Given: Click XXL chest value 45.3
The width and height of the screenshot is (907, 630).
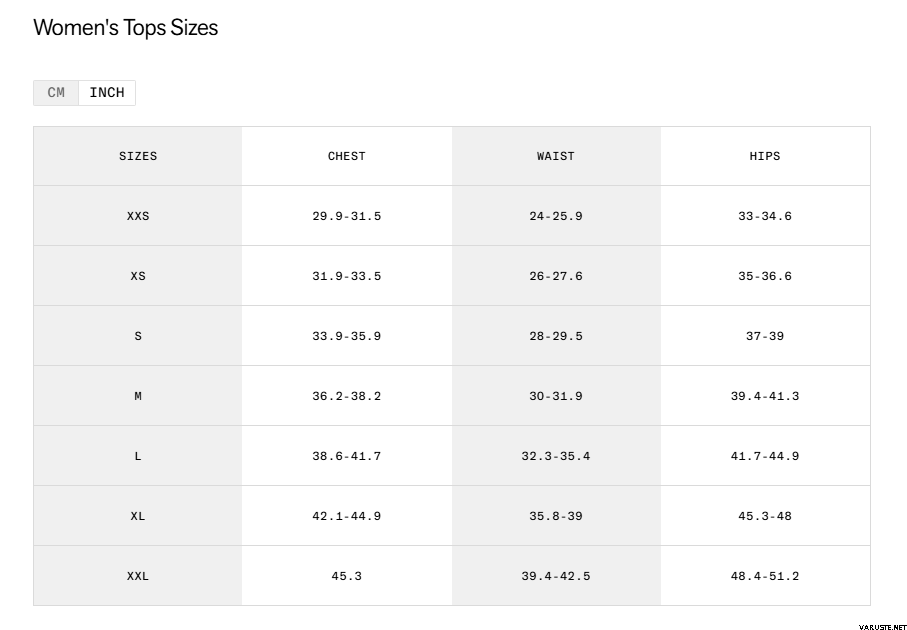Looking at the screenshot, I should pyautogui.click(x=347, y=576).
